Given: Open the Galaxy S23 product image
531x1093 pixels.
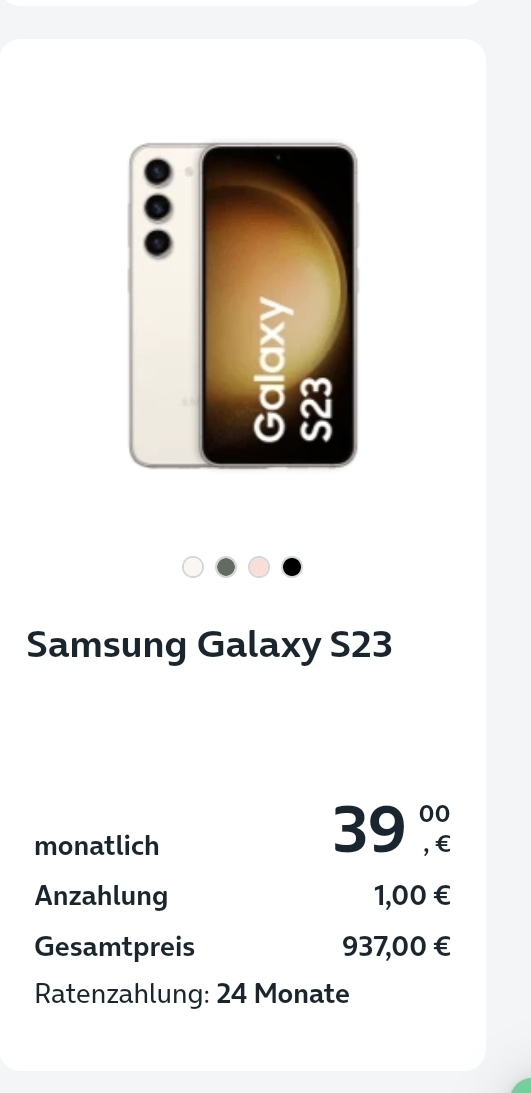Looking at the screenshot, I should tap(243, 305).
